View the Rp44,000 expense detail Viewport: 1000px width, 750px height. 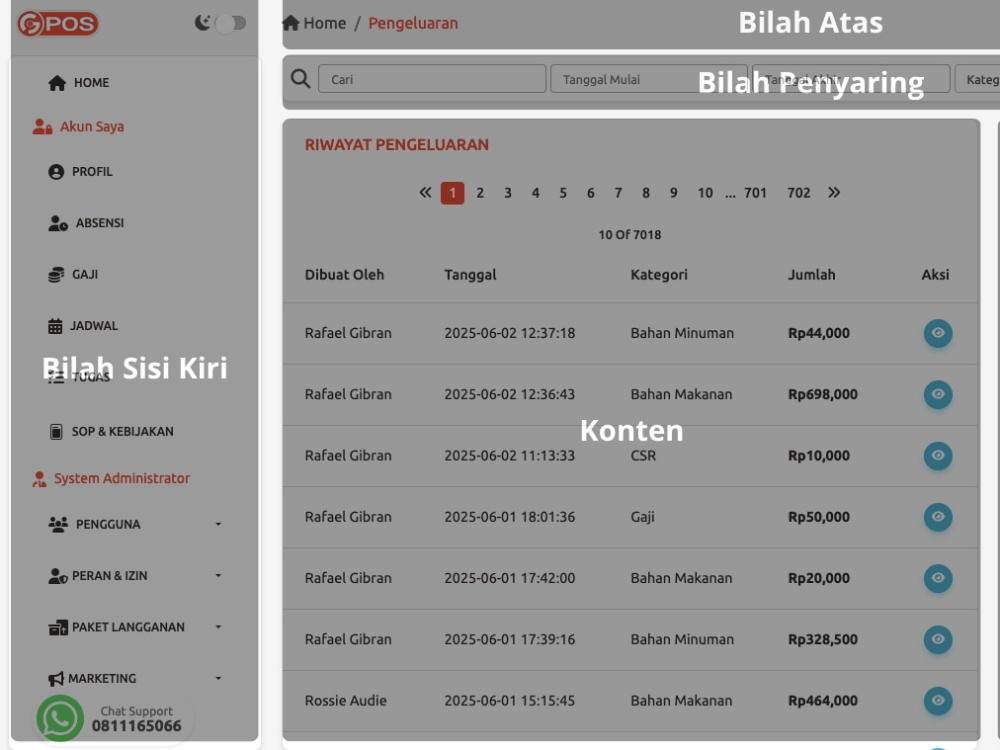[x=938, y=333]
